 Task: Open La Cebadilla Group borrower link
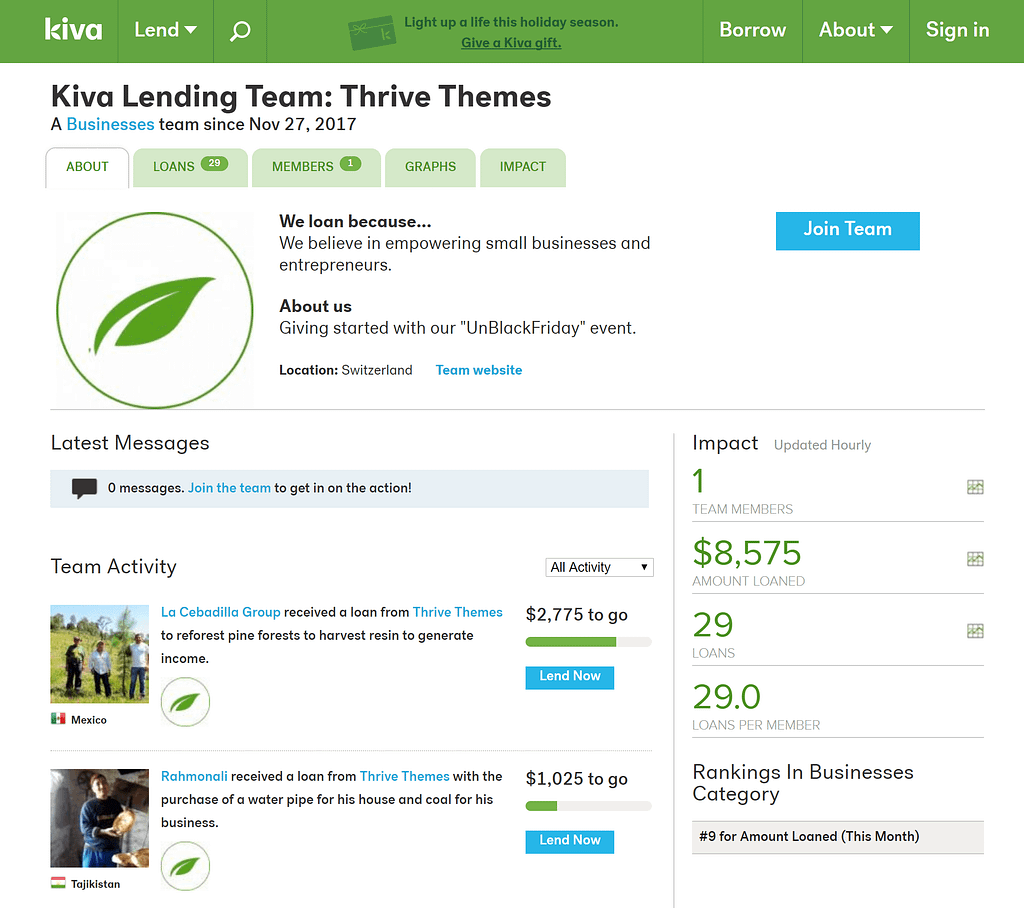[x=221, y=612]
